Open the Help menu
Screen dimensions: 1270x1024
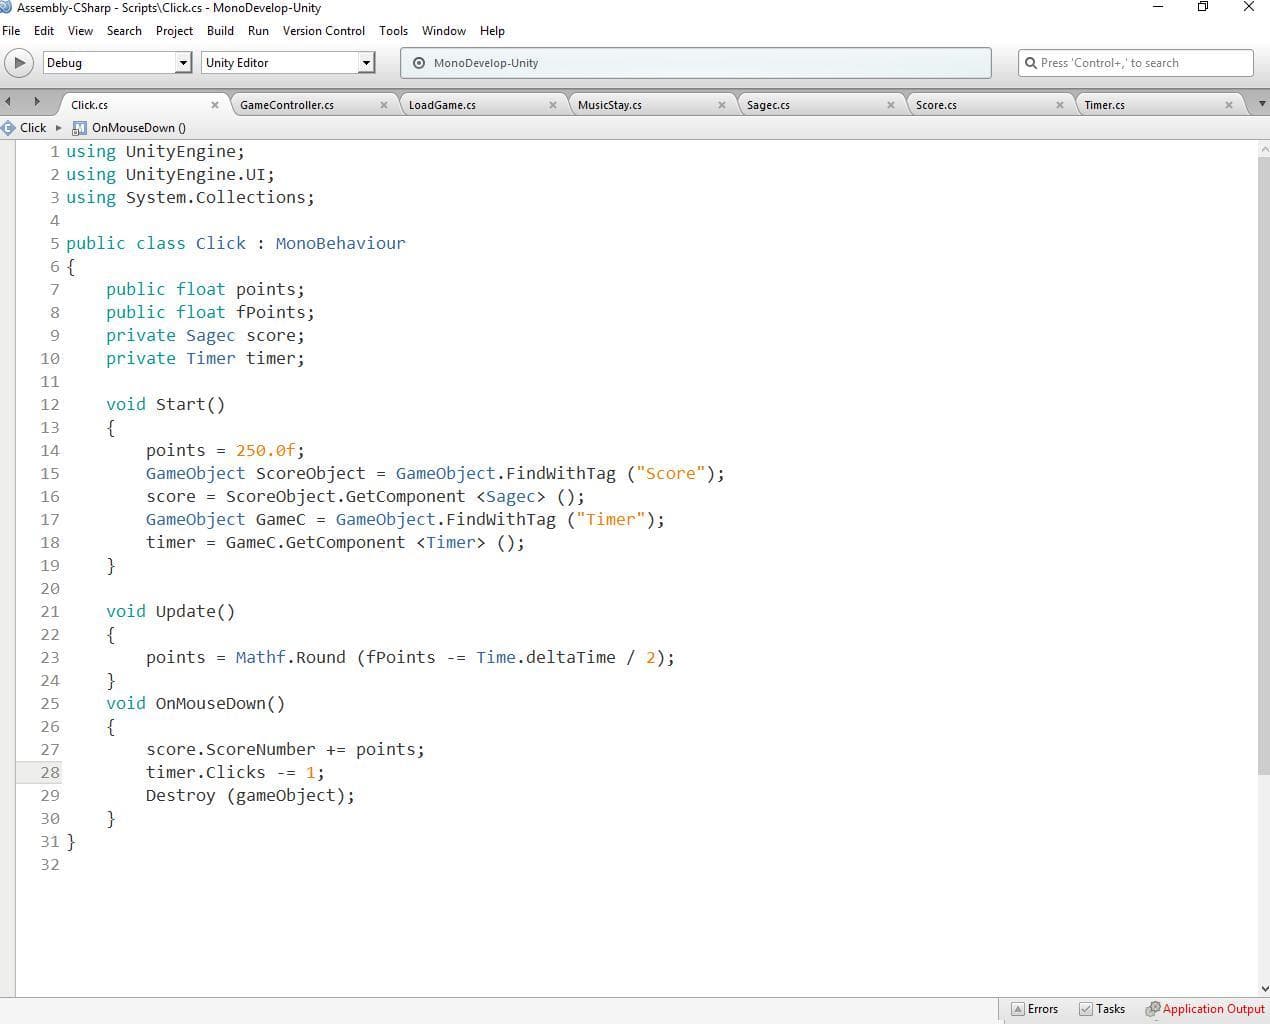492,31
